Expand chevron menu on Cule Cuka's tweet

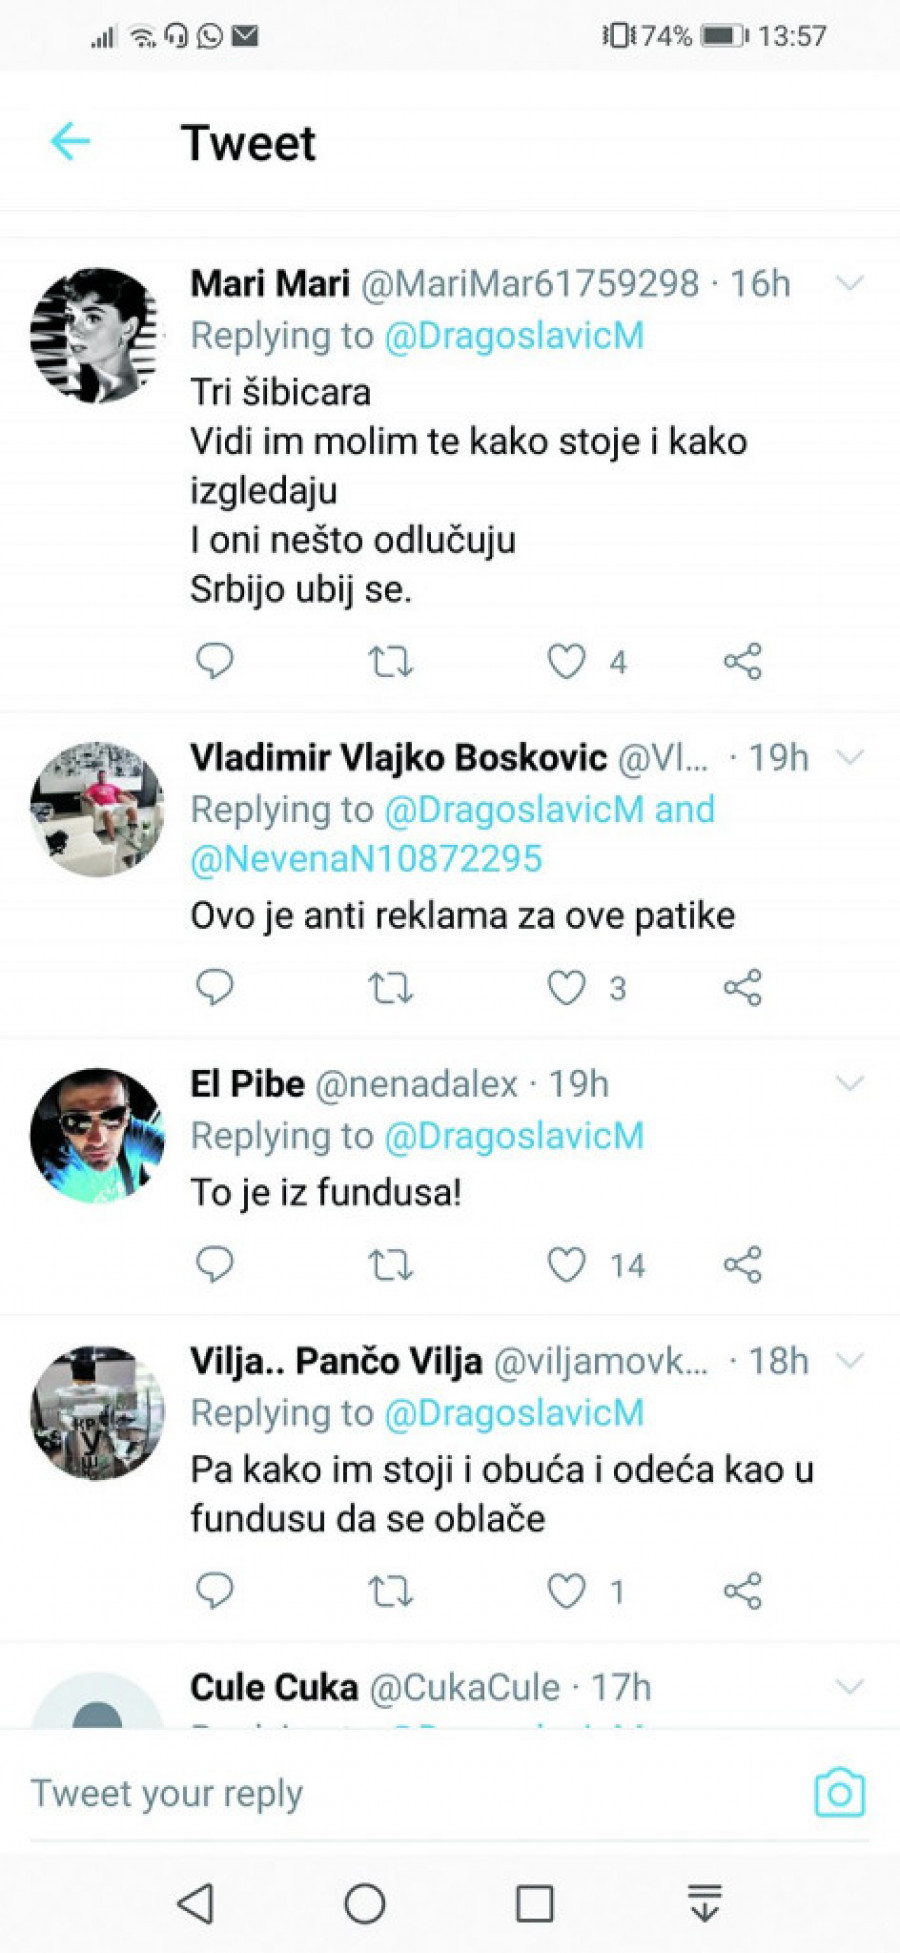tap(849, 1687)
